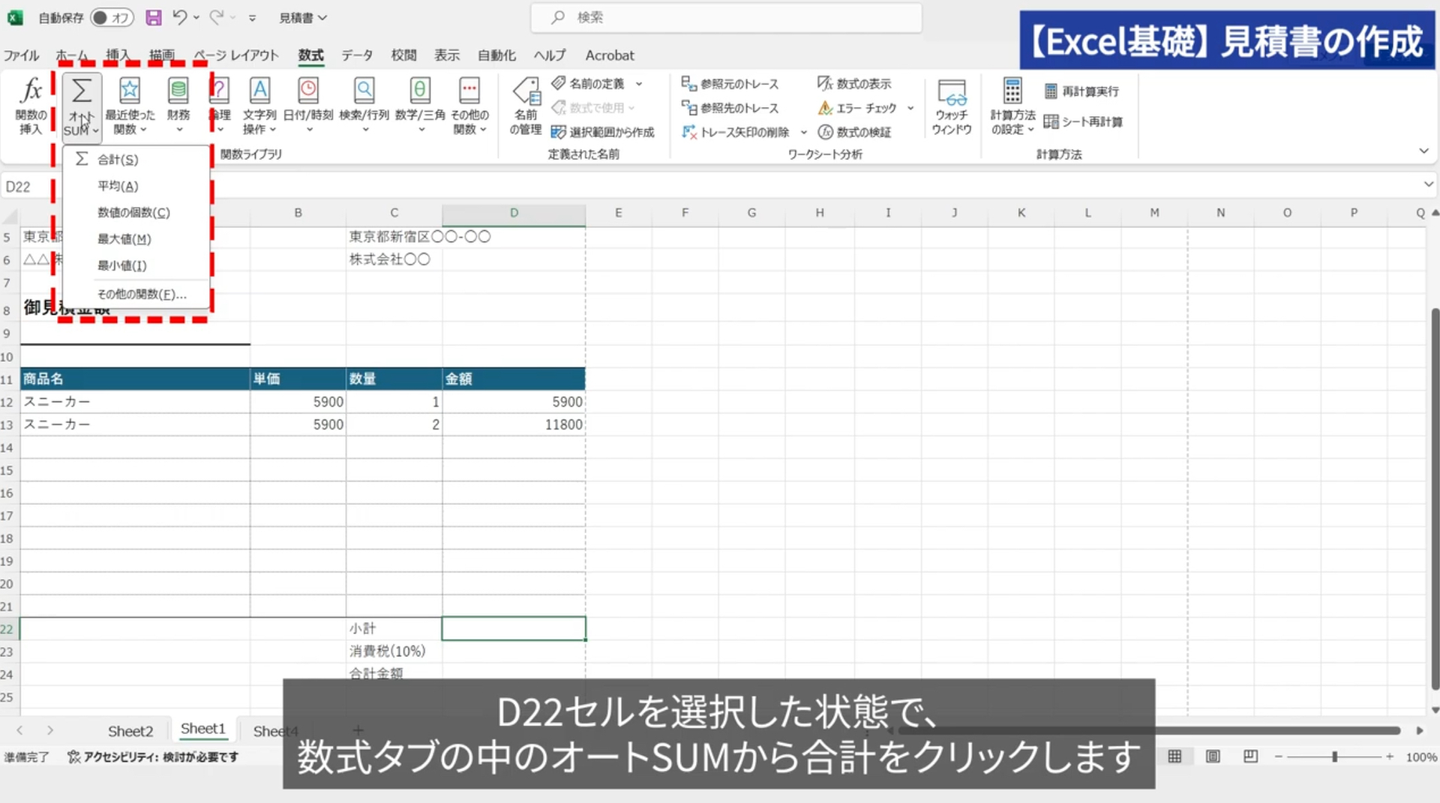
Task: Click the vertical scrollbar
Action: (1435, 498)
